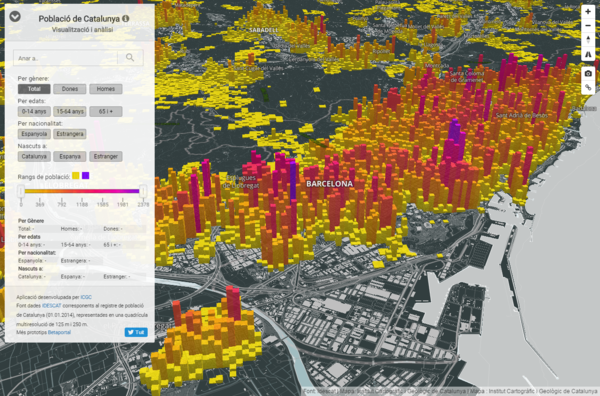Copy map link with chain icon
The width and height of the screenshot is (600, 396).
pos(588,88)
